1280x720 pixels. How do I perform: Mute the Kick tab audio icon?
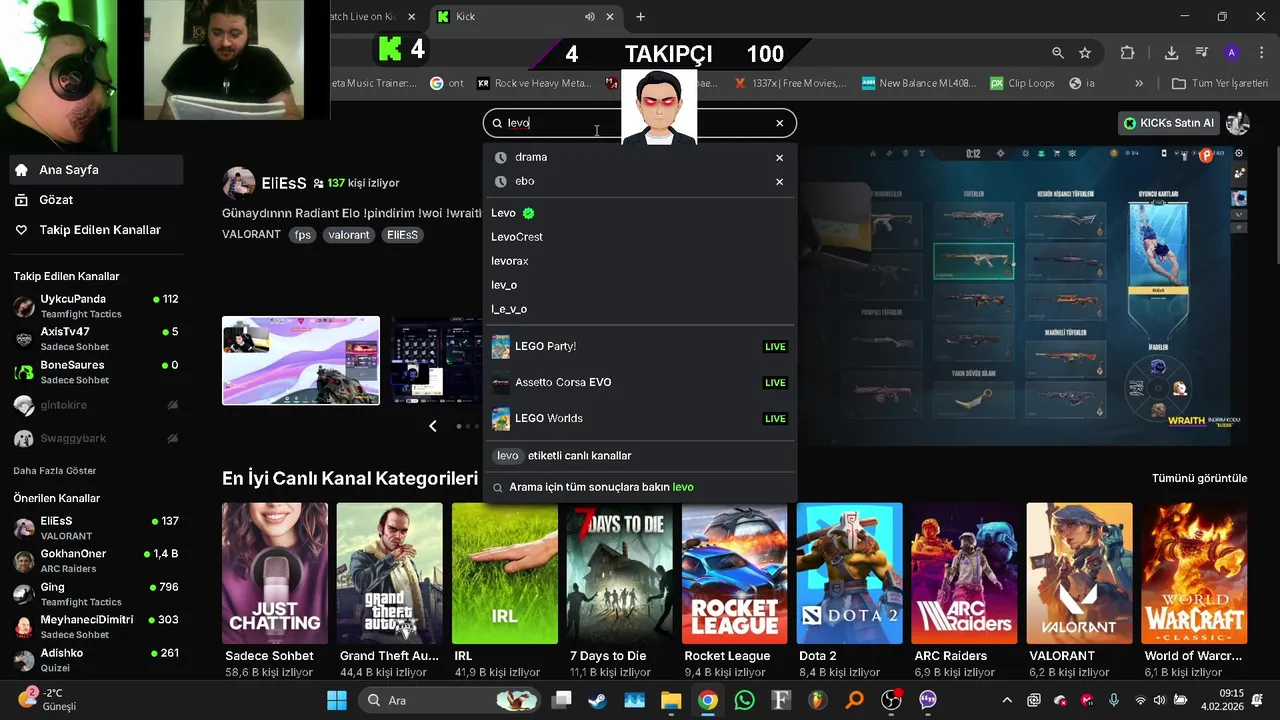[590, 17]
